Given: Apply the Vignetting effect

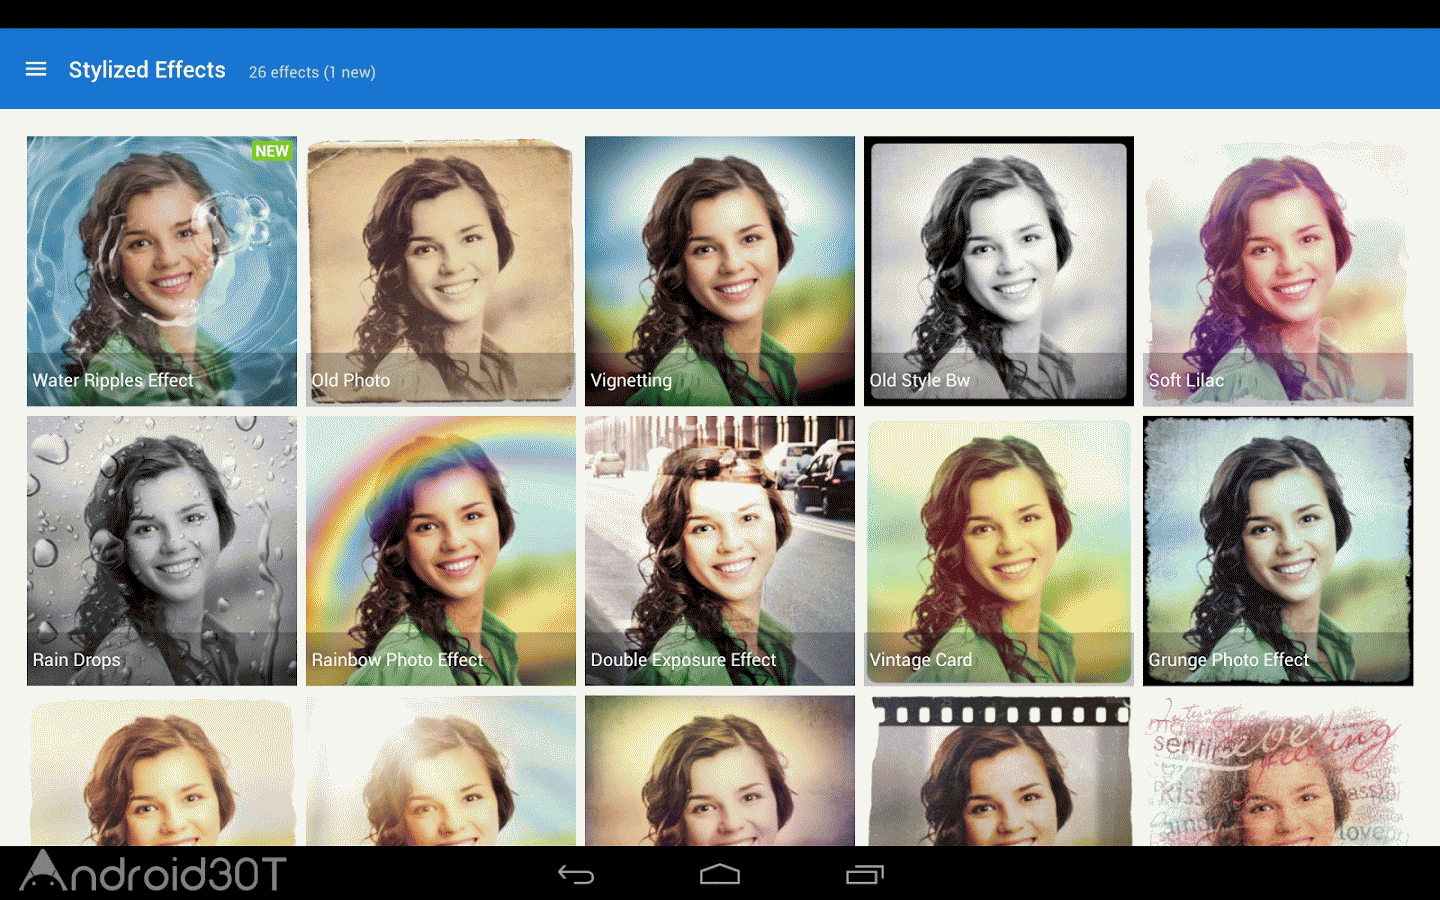Looking at the screenshot, I should [x=720, y=271].
